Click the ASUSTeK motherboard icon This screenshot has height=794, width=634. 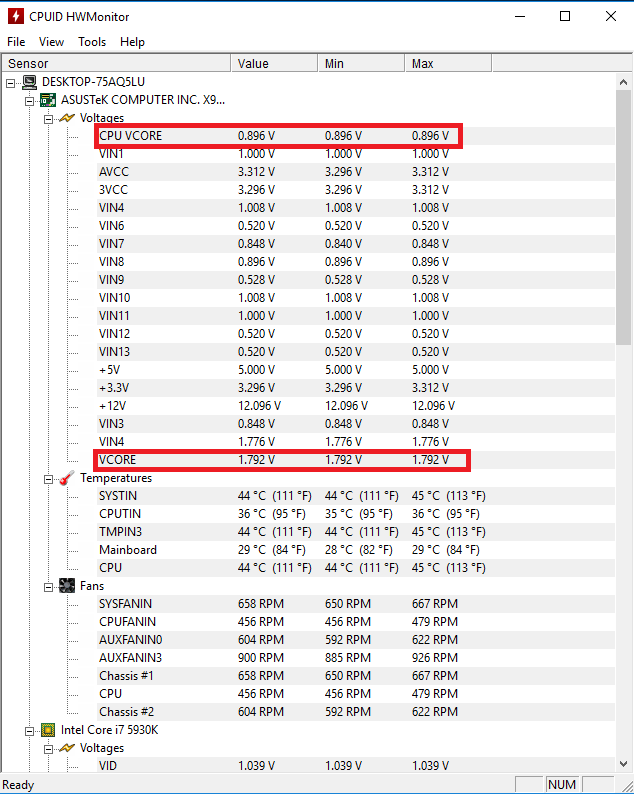click(48, 100)
